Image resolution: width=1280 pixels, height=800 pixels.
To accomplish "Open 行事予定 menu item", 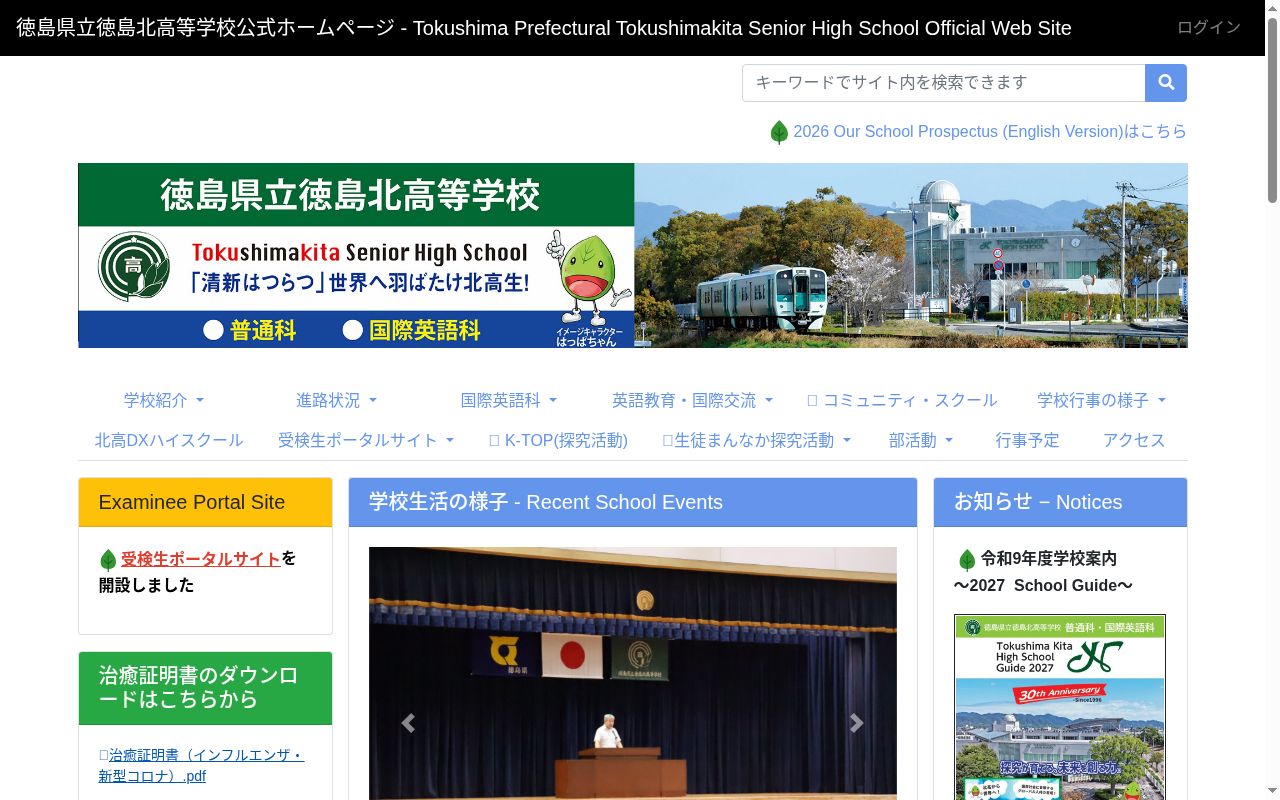I will (x=1027, y=440).
